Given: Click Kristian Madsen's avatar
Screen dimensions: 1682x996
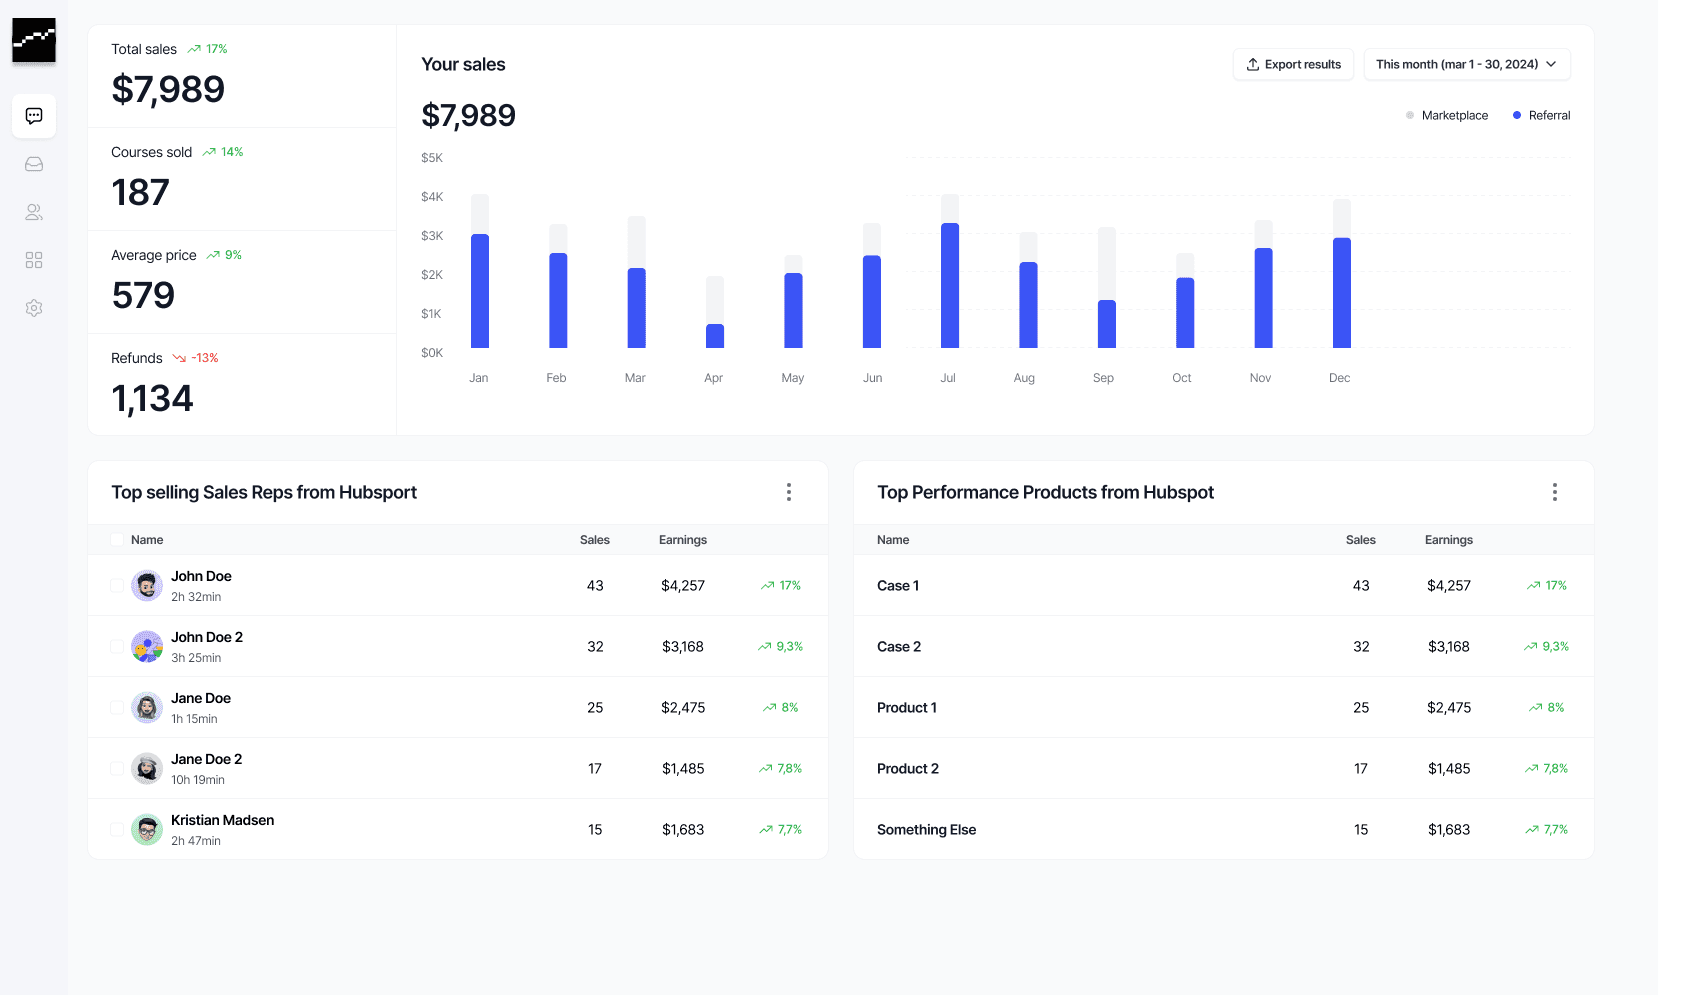Looking at the screenshot, I should [147, 830].
